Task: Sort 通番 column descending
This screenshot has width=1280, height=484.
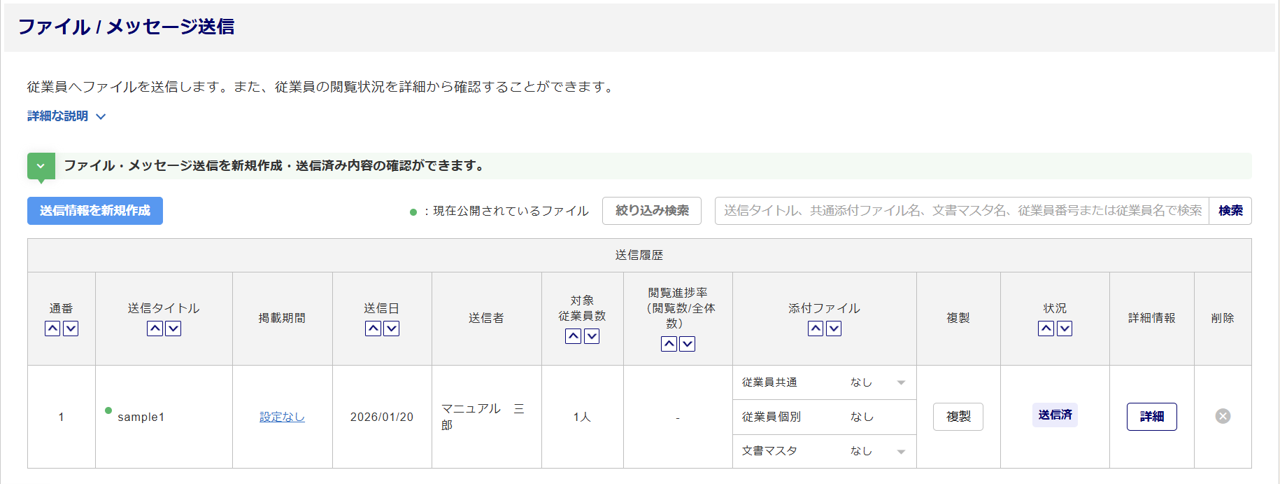Action: coord(70,328)
